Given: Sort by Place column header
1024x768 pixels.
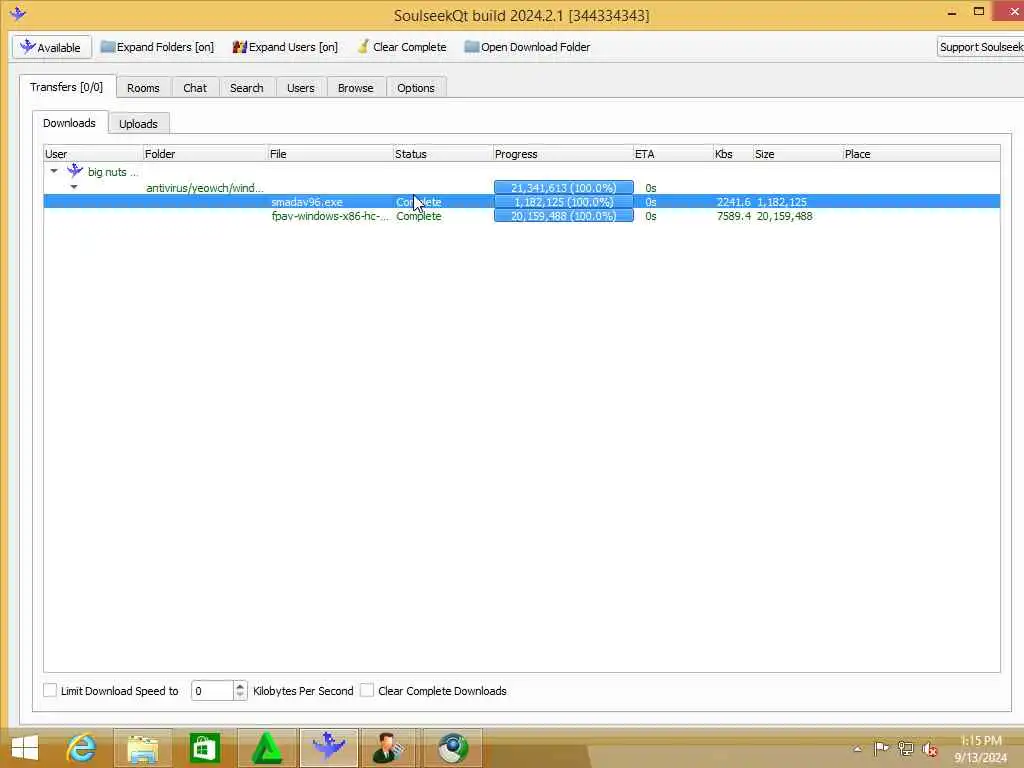Looking at the screenshot, I should coord(921,154).
